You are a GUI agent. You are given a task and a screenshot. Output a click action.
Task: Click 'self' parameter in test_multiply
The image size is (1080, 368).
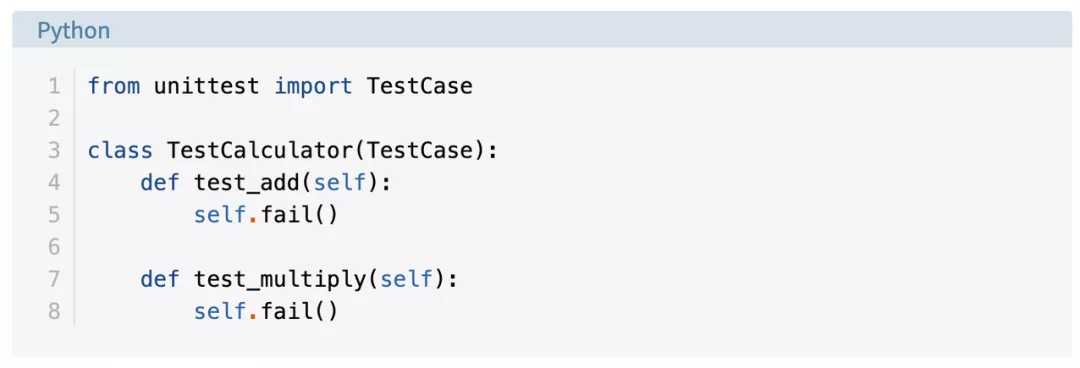(406, 279)
